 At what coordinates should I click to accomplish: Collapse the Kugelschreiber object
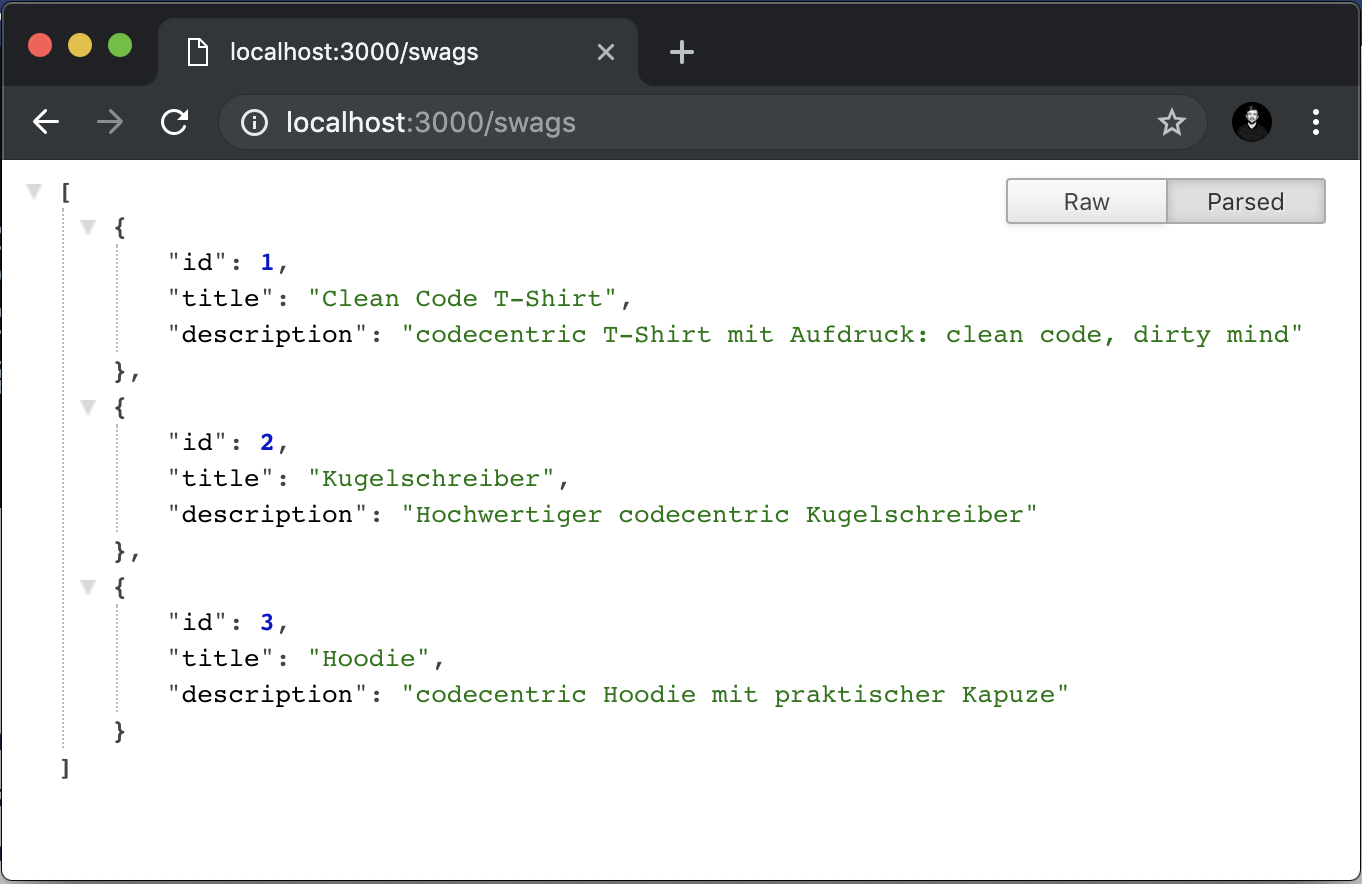point(88,407)
